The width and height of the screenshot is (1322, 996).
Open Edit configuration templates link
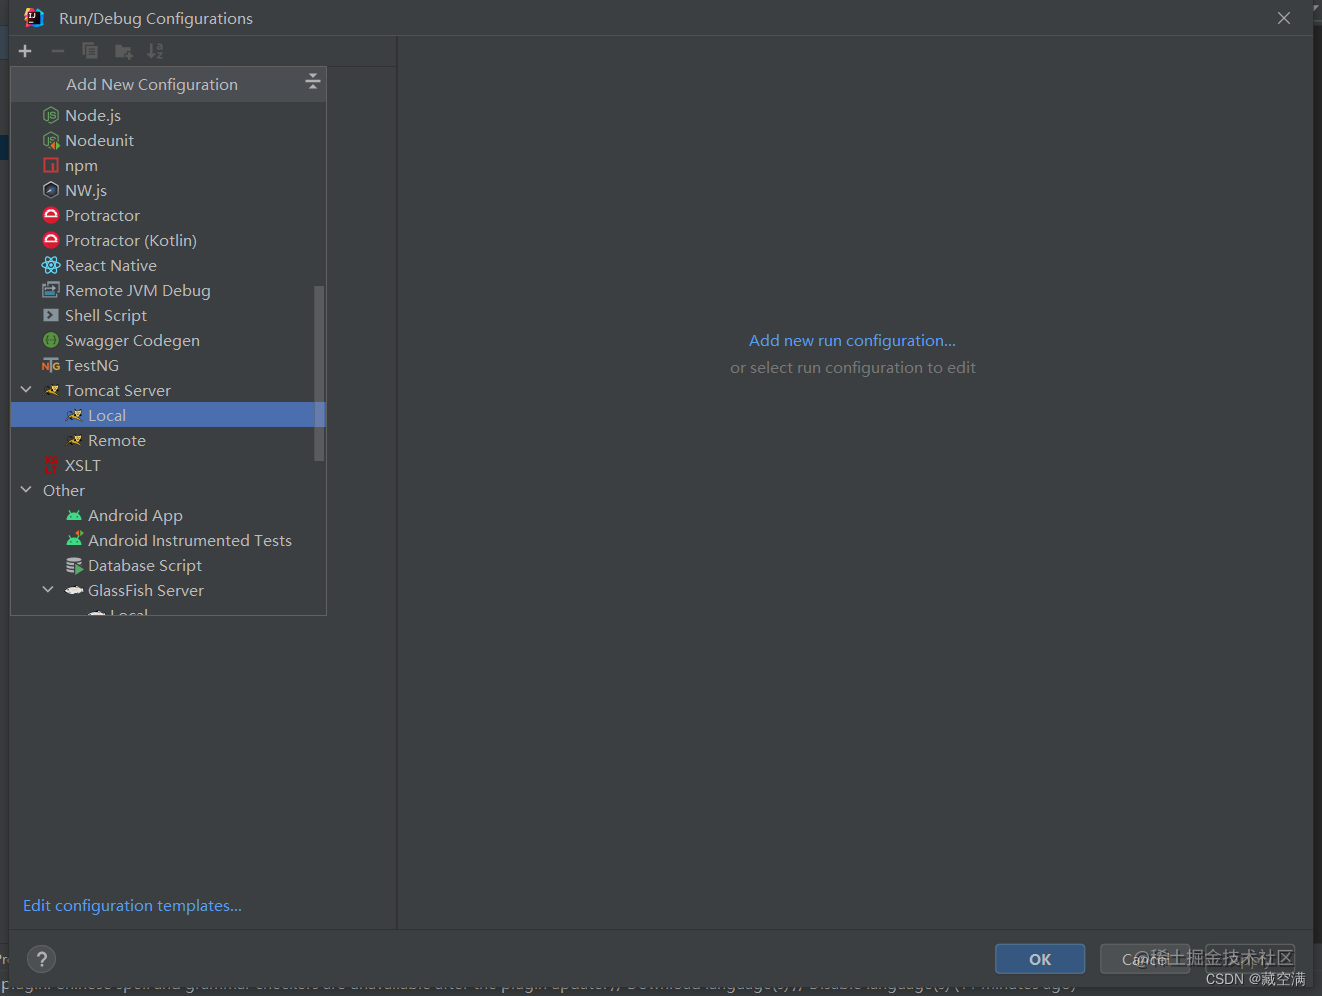[132, 905]
